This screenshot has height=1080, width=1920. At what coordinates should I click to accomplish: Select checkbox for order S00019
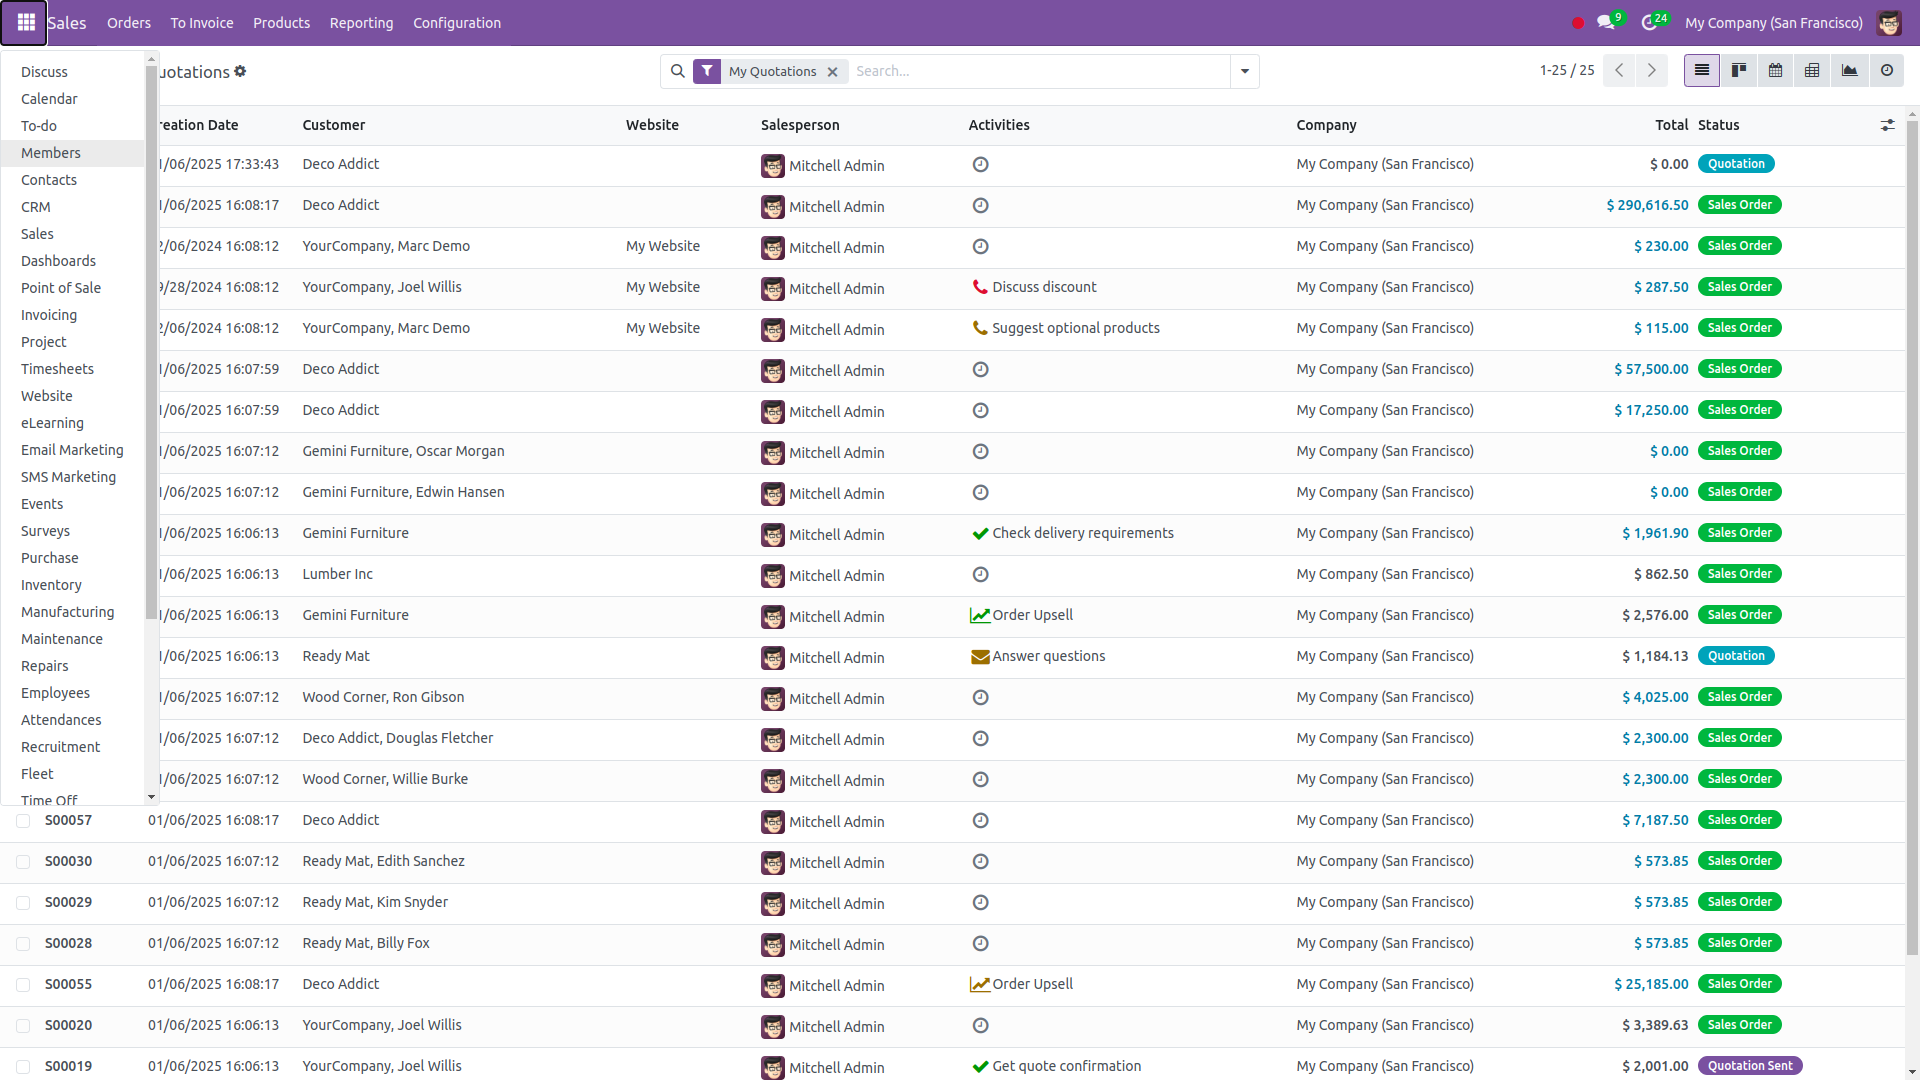coord(23,1066)
